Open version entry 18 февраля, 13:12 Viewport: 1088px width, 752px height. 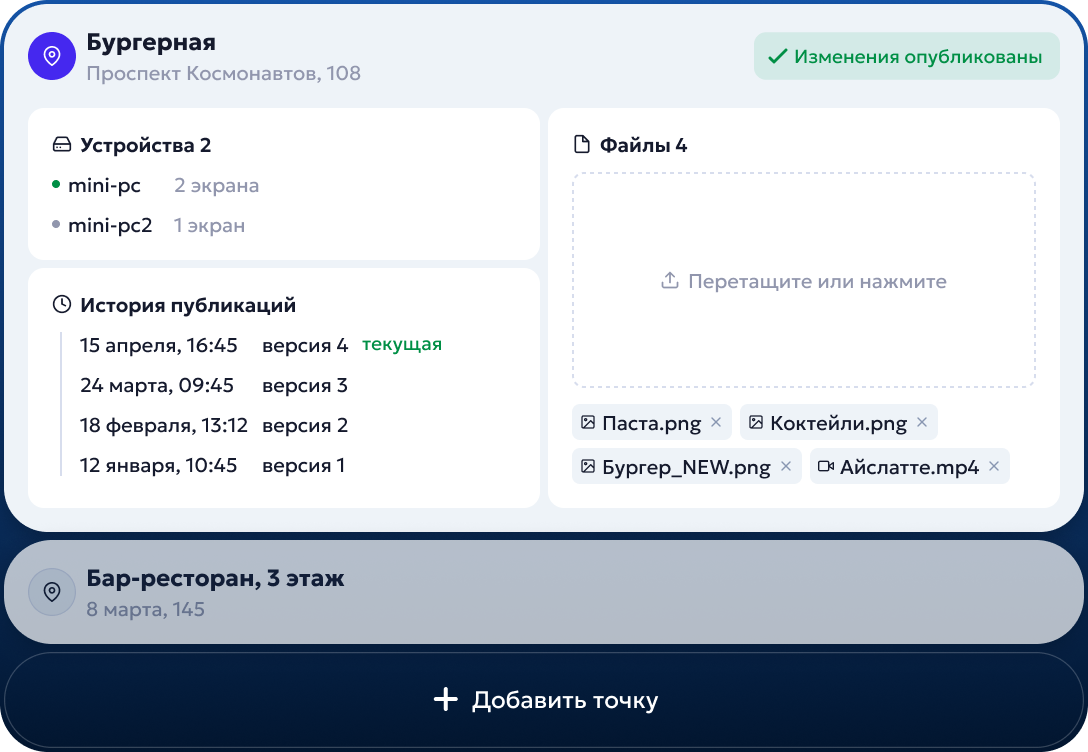tap(164, 425)
